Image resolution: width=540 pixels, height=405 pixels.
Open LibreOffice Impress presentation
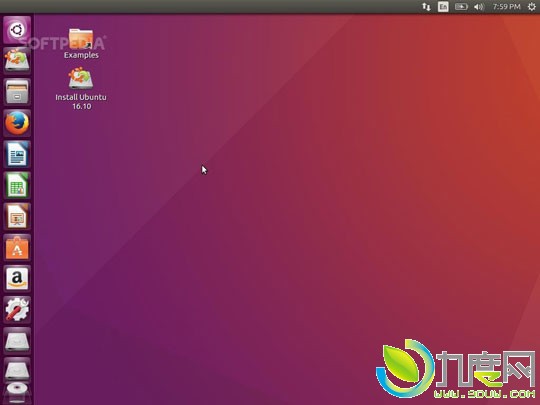click(17, 216)
